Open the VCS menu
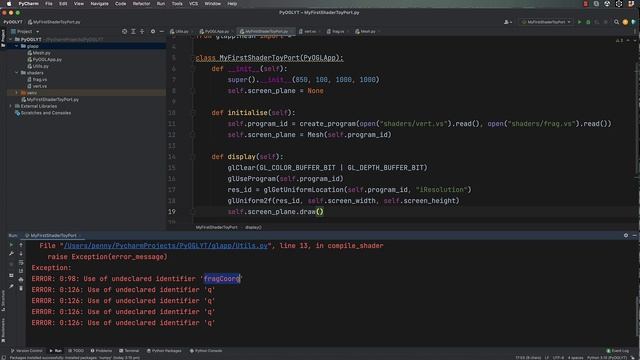The height and width of the screenshot is (360, 640). click(193, 4)
